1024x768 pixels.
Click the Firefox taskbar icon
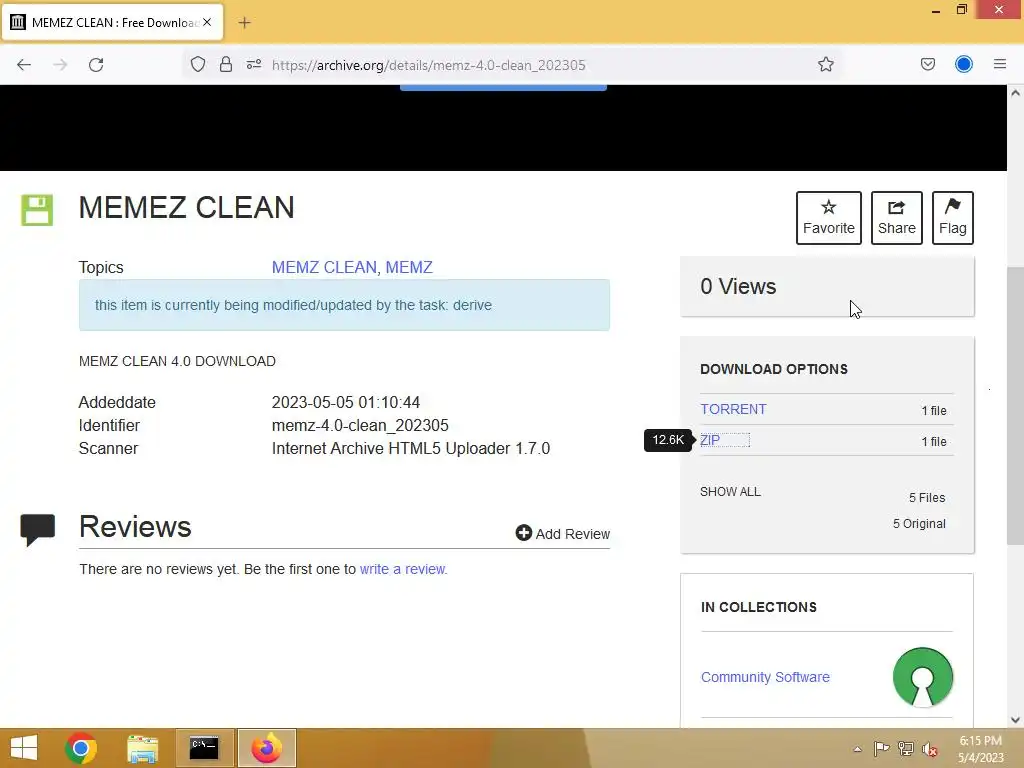click(x=266, y=748)
